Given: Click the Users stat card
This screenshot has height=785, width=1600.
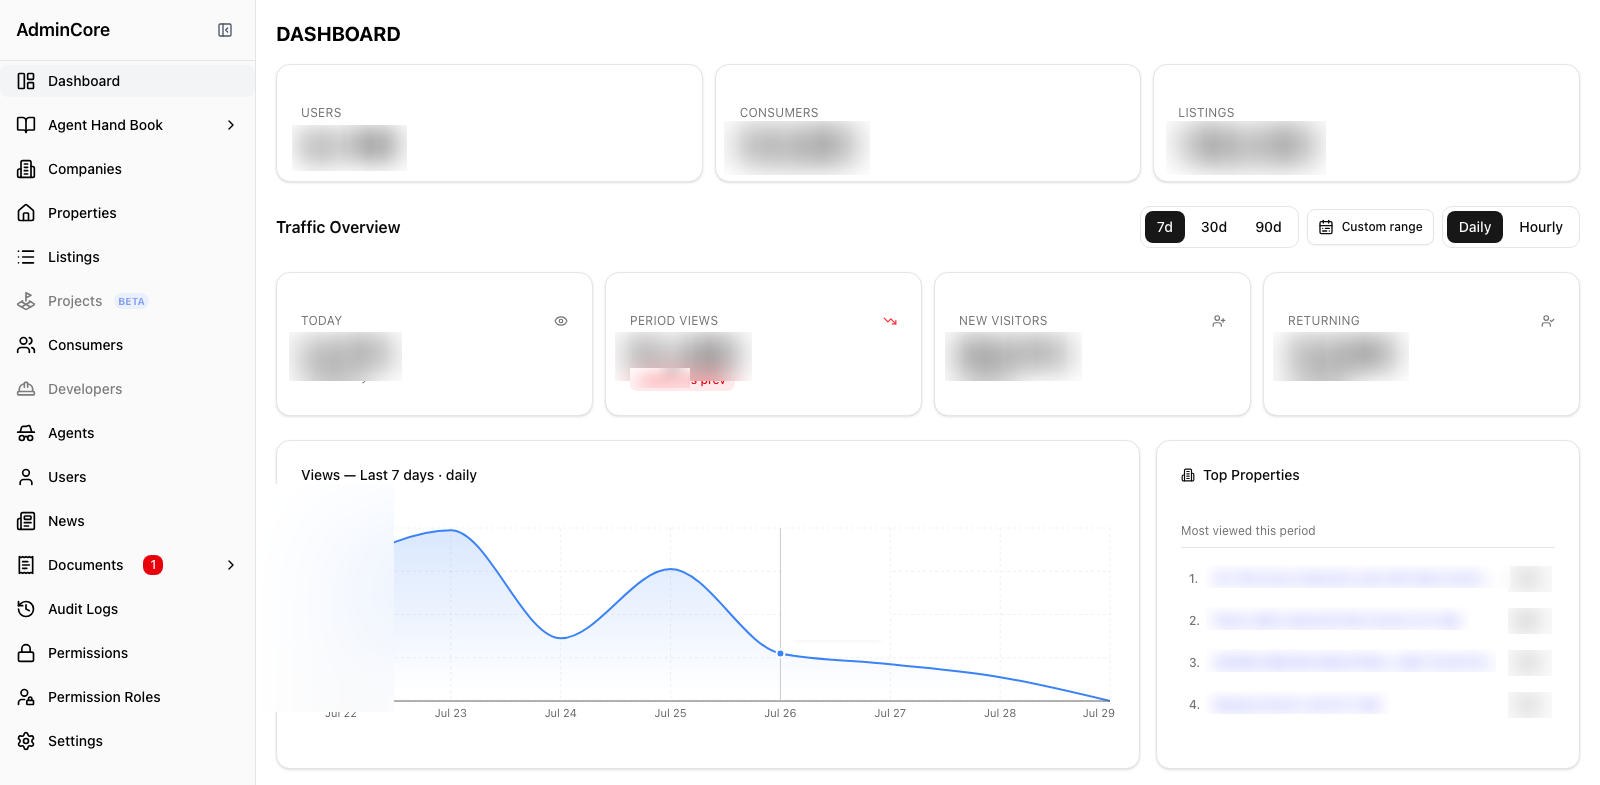Looking at the screenshot, I should [x=489, y=123].
